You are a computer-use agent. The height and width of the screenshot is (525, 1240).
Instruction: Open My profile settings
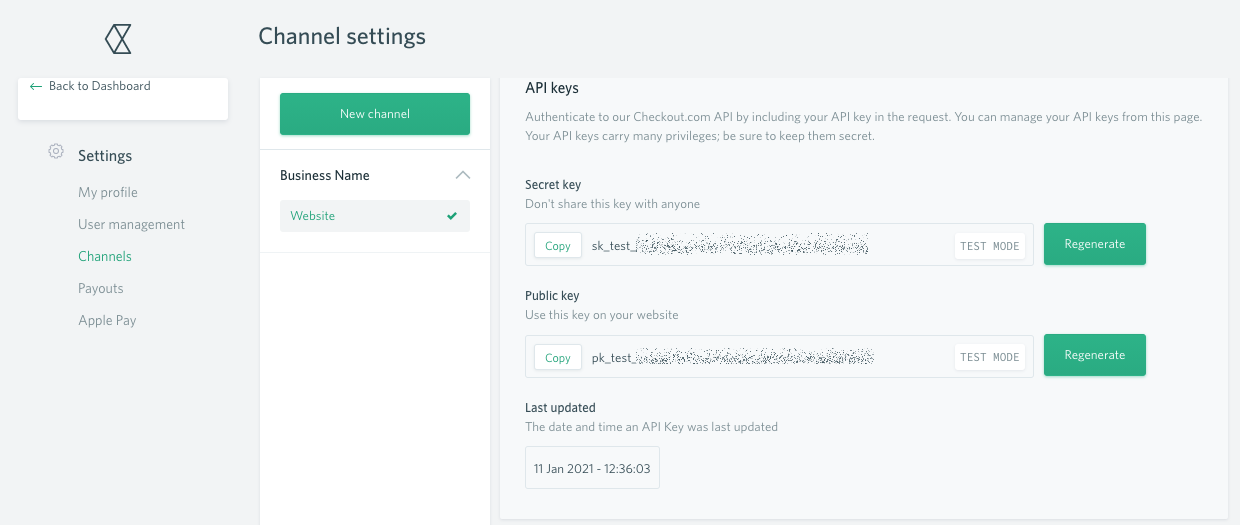108,192
